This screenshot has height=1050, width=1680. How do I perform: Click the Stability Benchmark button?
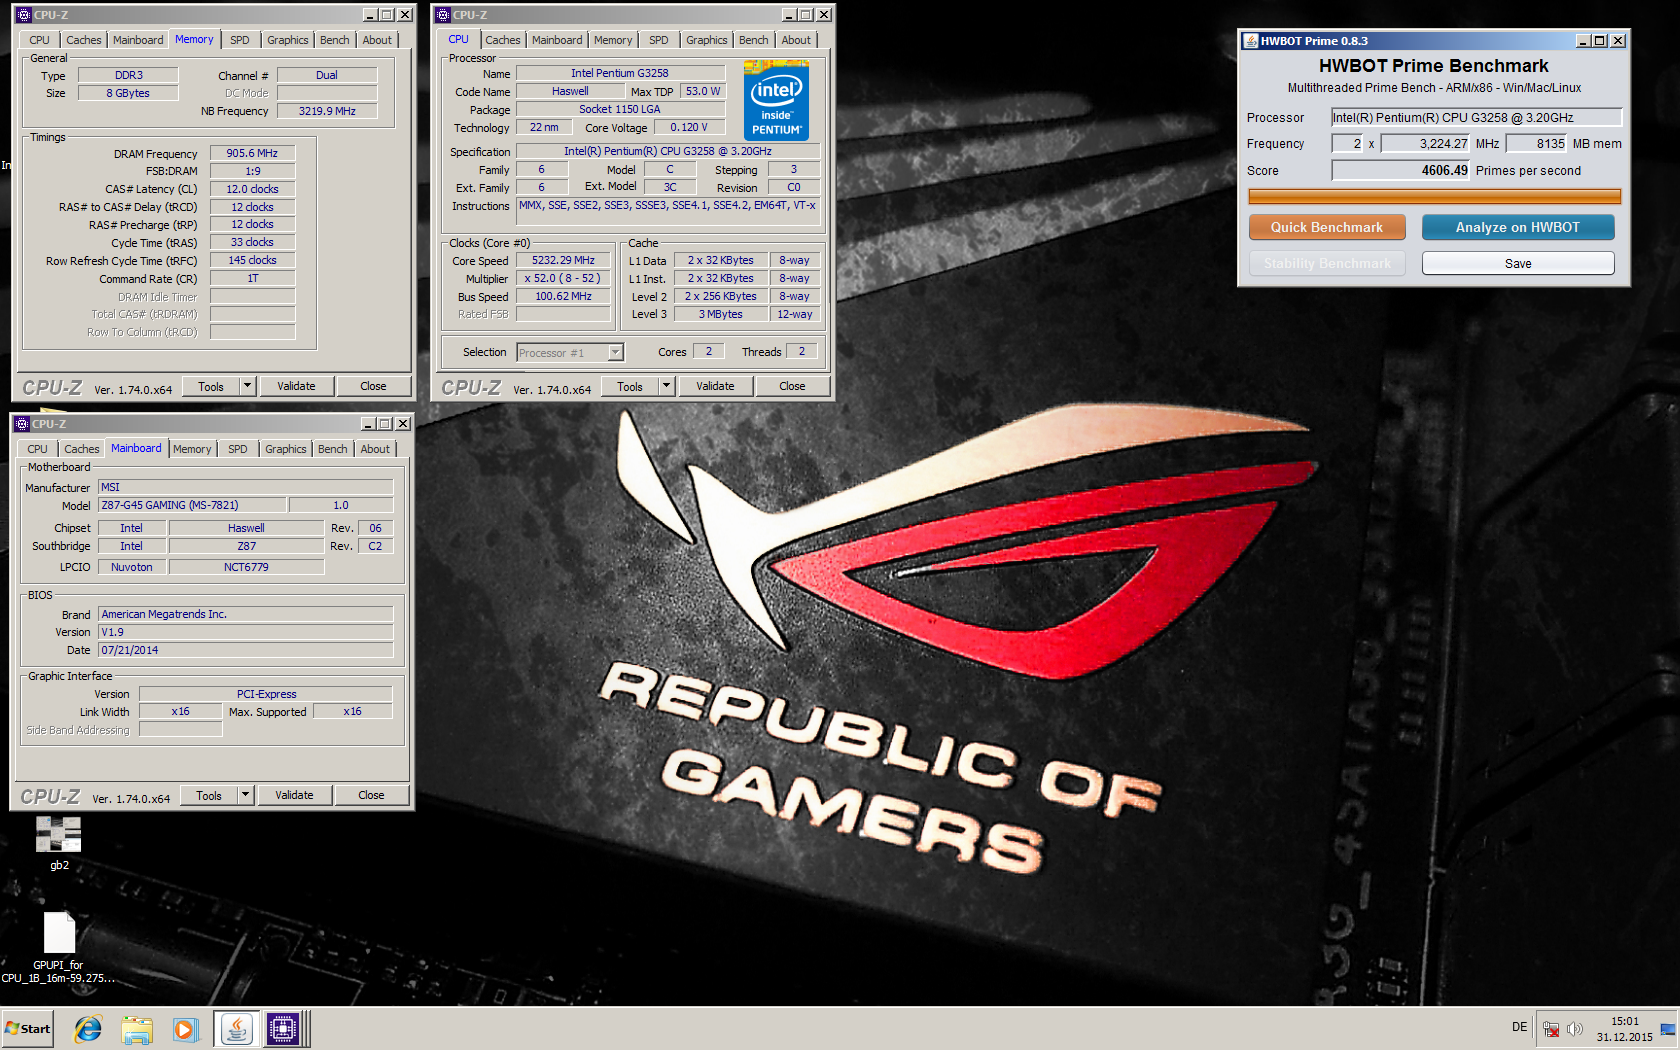pyautogui.click(x=1327, y=263)
